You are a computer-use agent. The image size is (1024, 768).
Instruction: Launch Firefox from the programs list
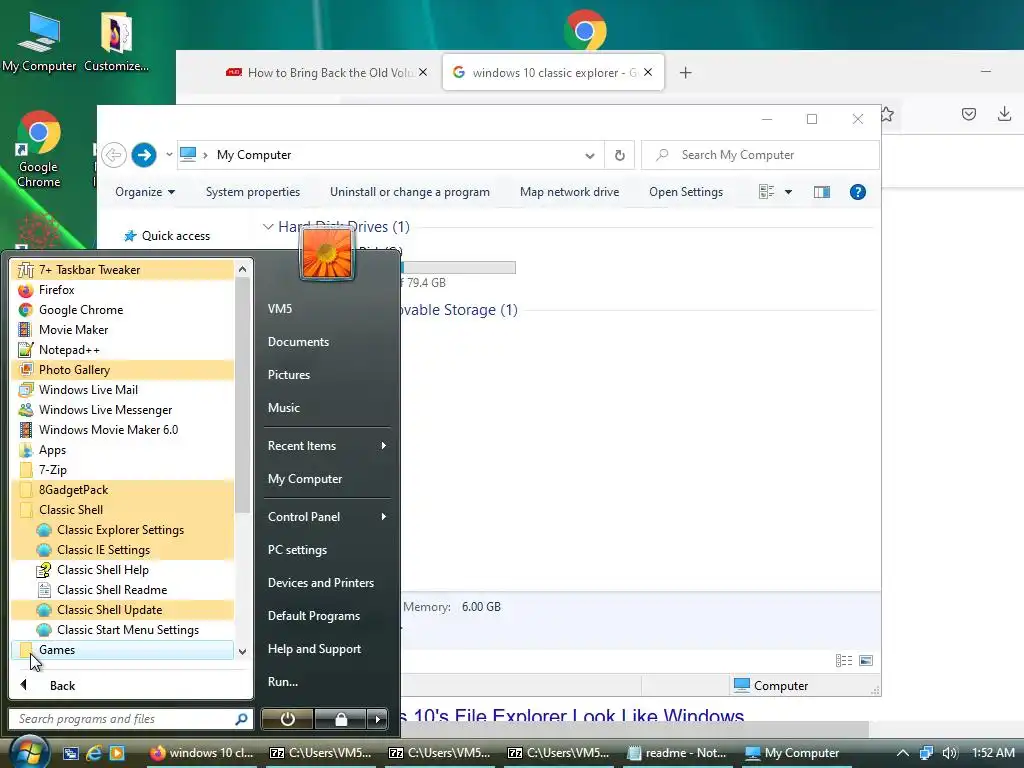coord(122,289)
